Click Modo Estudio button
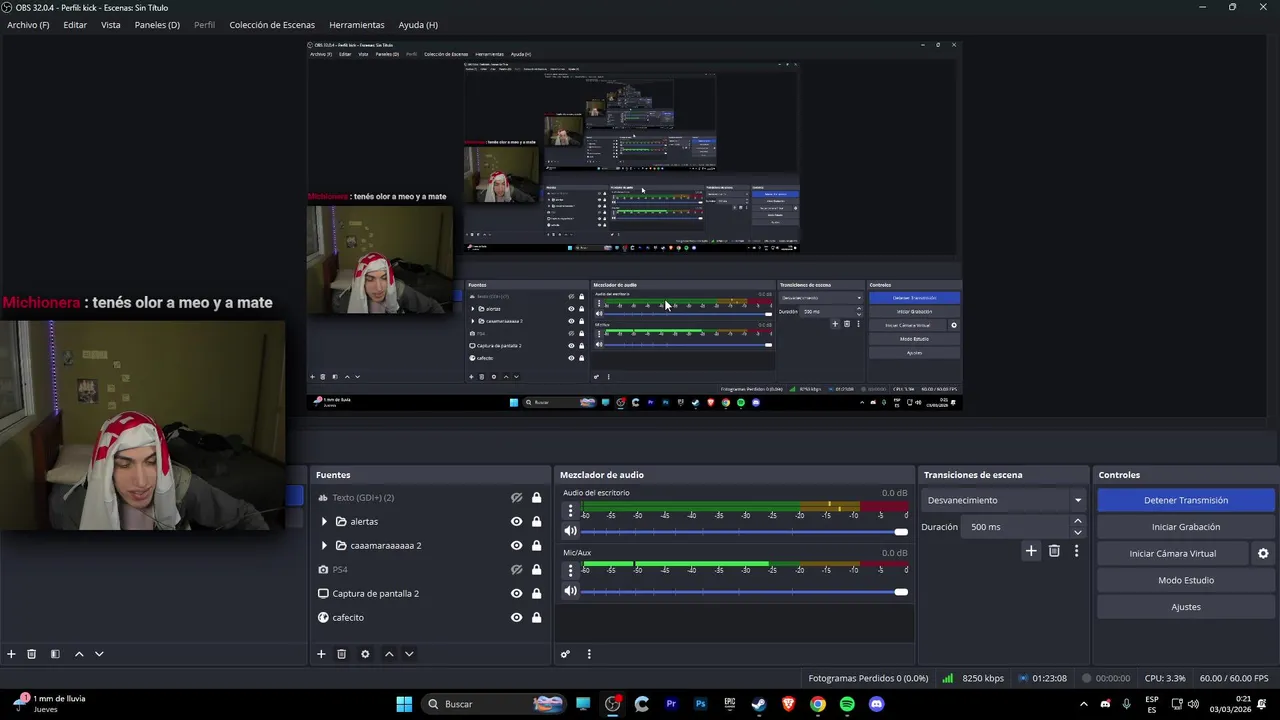Image resolution: width=1280 pixels, height=720 pixels. tap(1186, 580)
